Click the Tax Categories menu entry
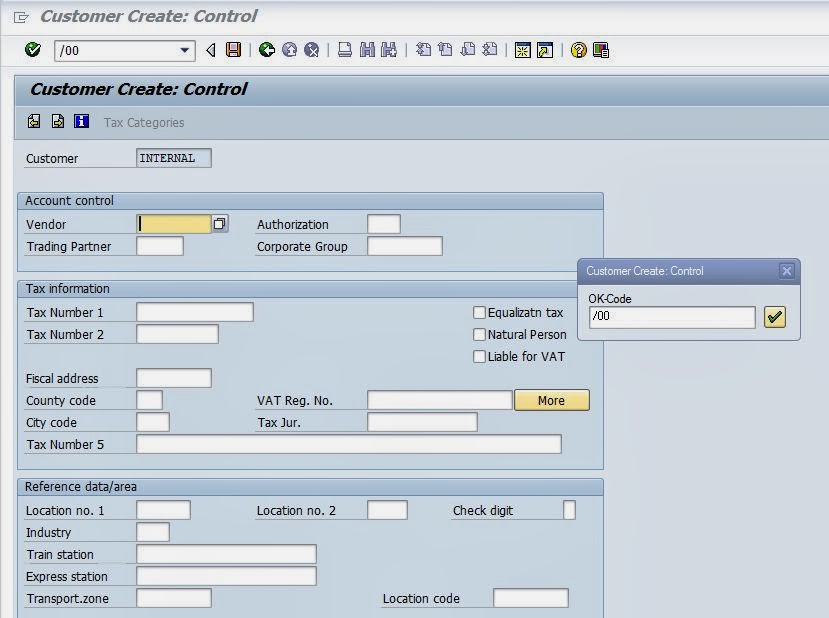Screen dimensions: 829x618 (145, 121)
